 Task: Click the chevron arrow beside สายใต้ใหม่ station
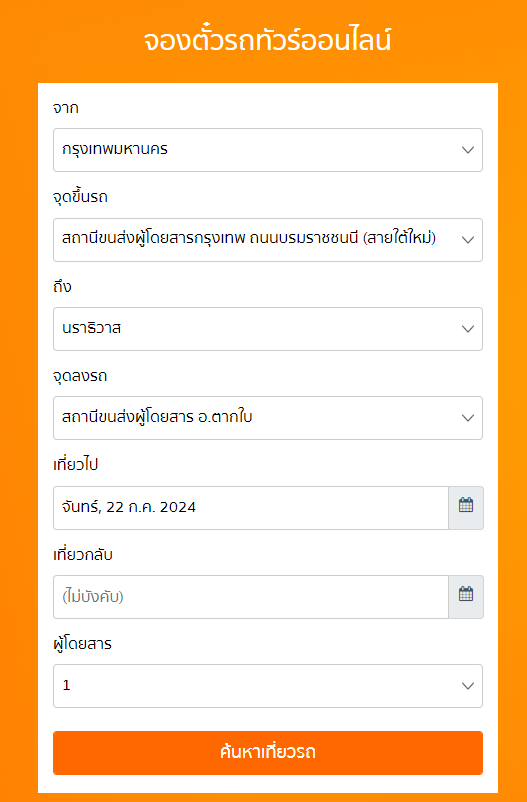[468, 240]
